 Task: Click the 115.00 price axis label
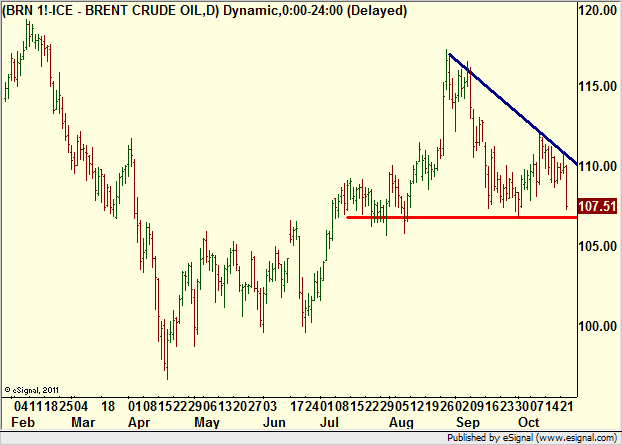[x=598, y=86]
